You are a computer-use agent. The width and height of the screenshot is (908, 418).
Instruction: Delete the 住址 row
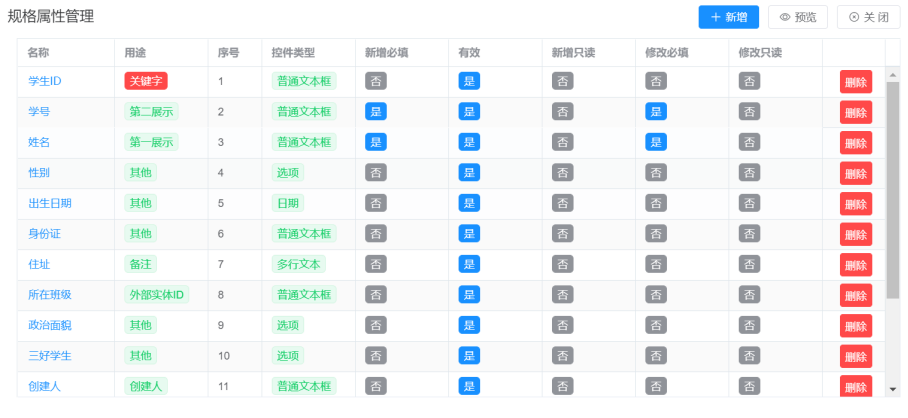(856, 265)
